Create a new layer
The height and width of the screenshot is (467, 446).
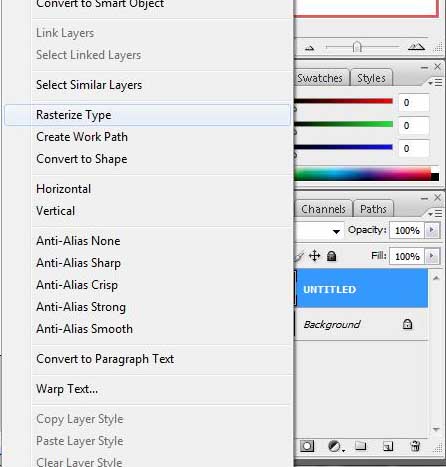coord(388,446)
